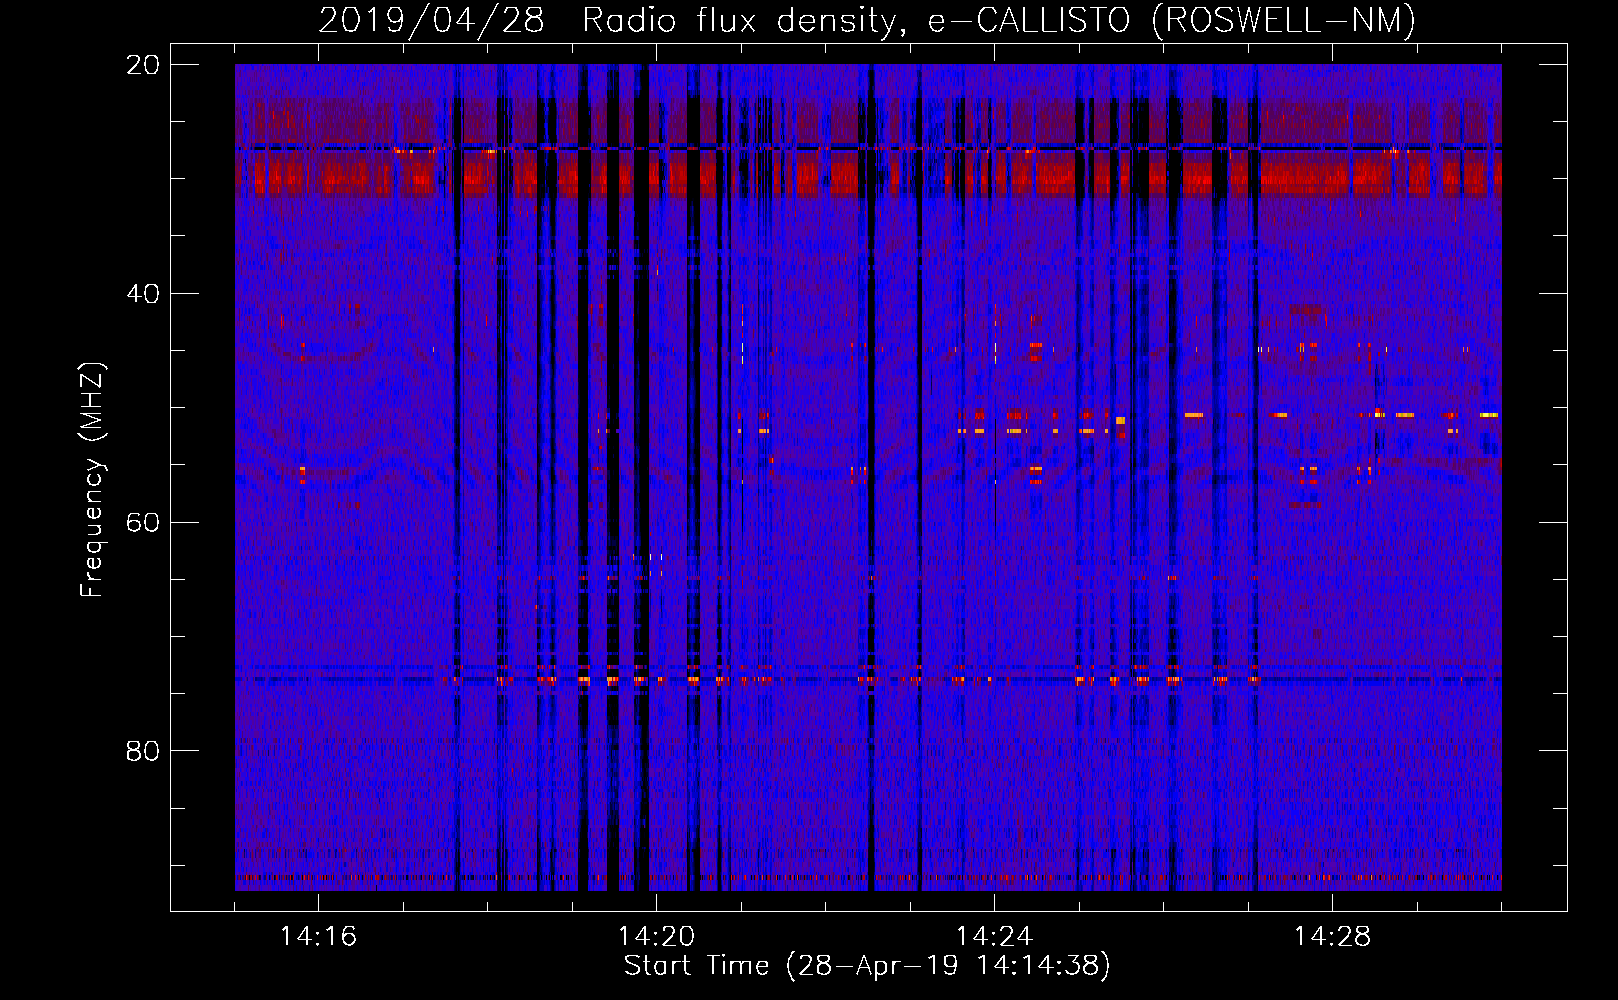Screen dimensions: 1618x1000
Task: Click the 80 MHz frequency tick label
Action: (143, 751)
